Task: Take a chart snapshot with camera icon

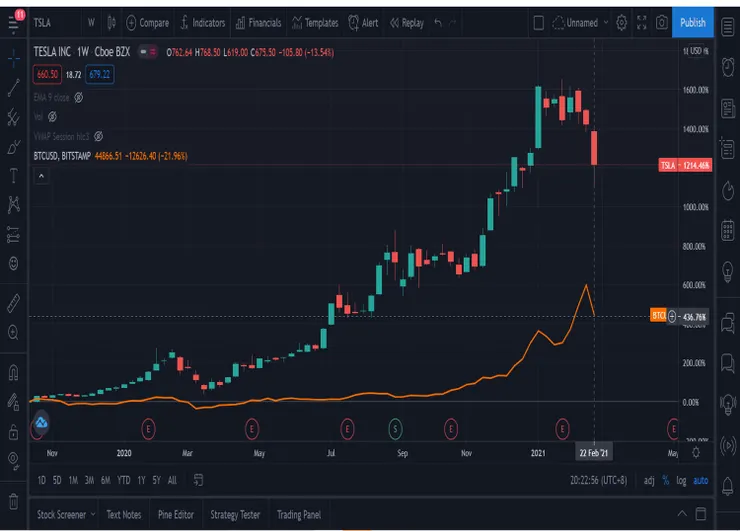Action: 662,23
